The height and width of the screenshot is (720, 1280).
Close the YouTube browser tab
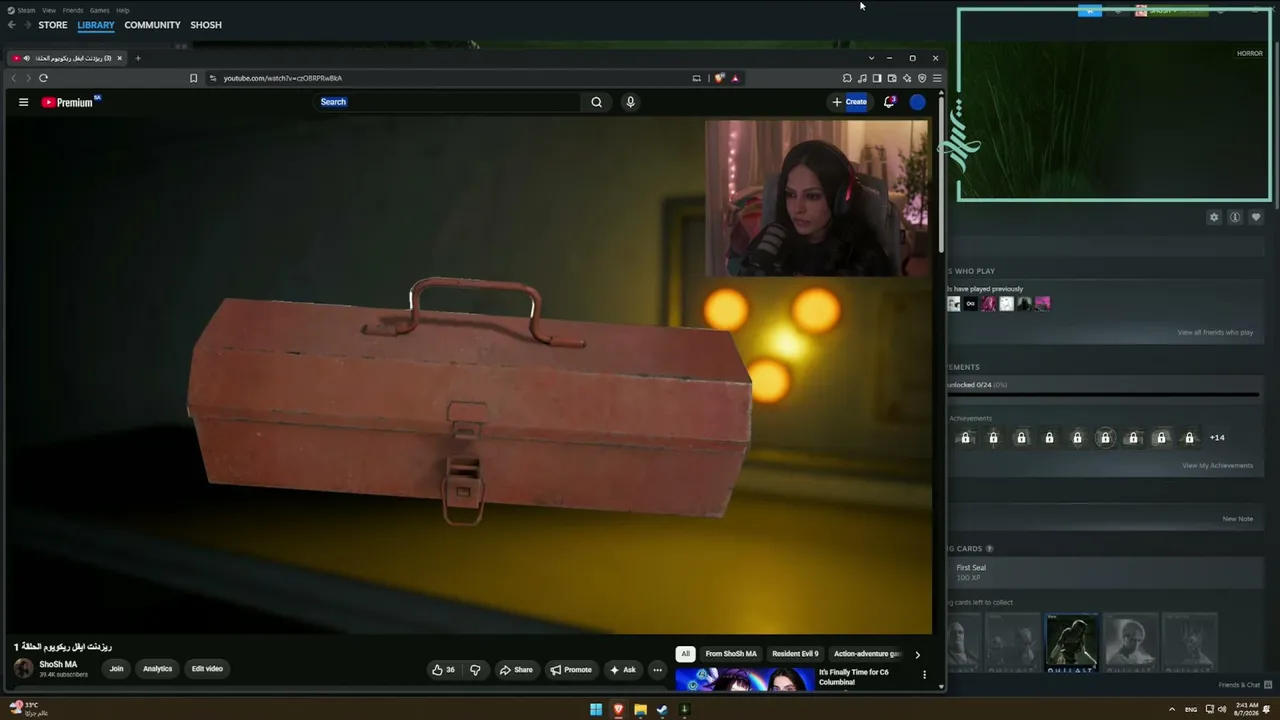pos(119,58)
